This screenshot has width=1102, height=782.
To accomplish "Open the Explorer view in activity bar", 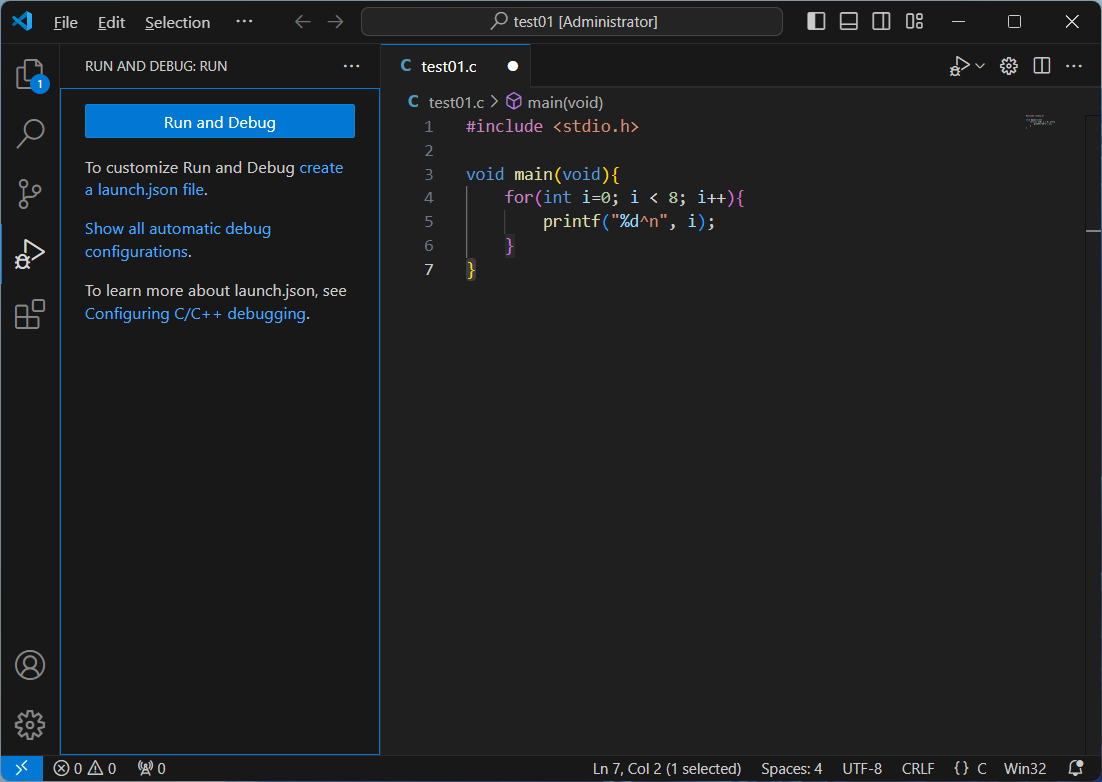I will (30, 75).
